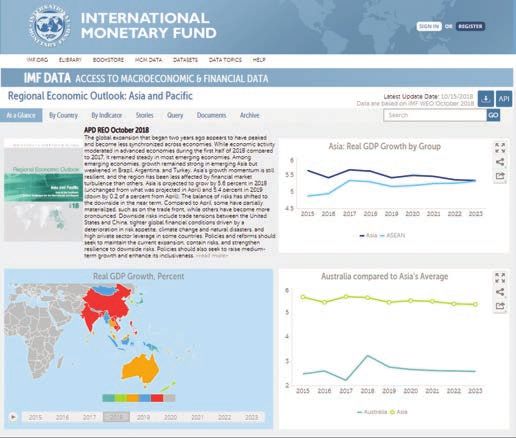Open the IMF DATA menu link

pyautogui.click(x=149, y=60)
